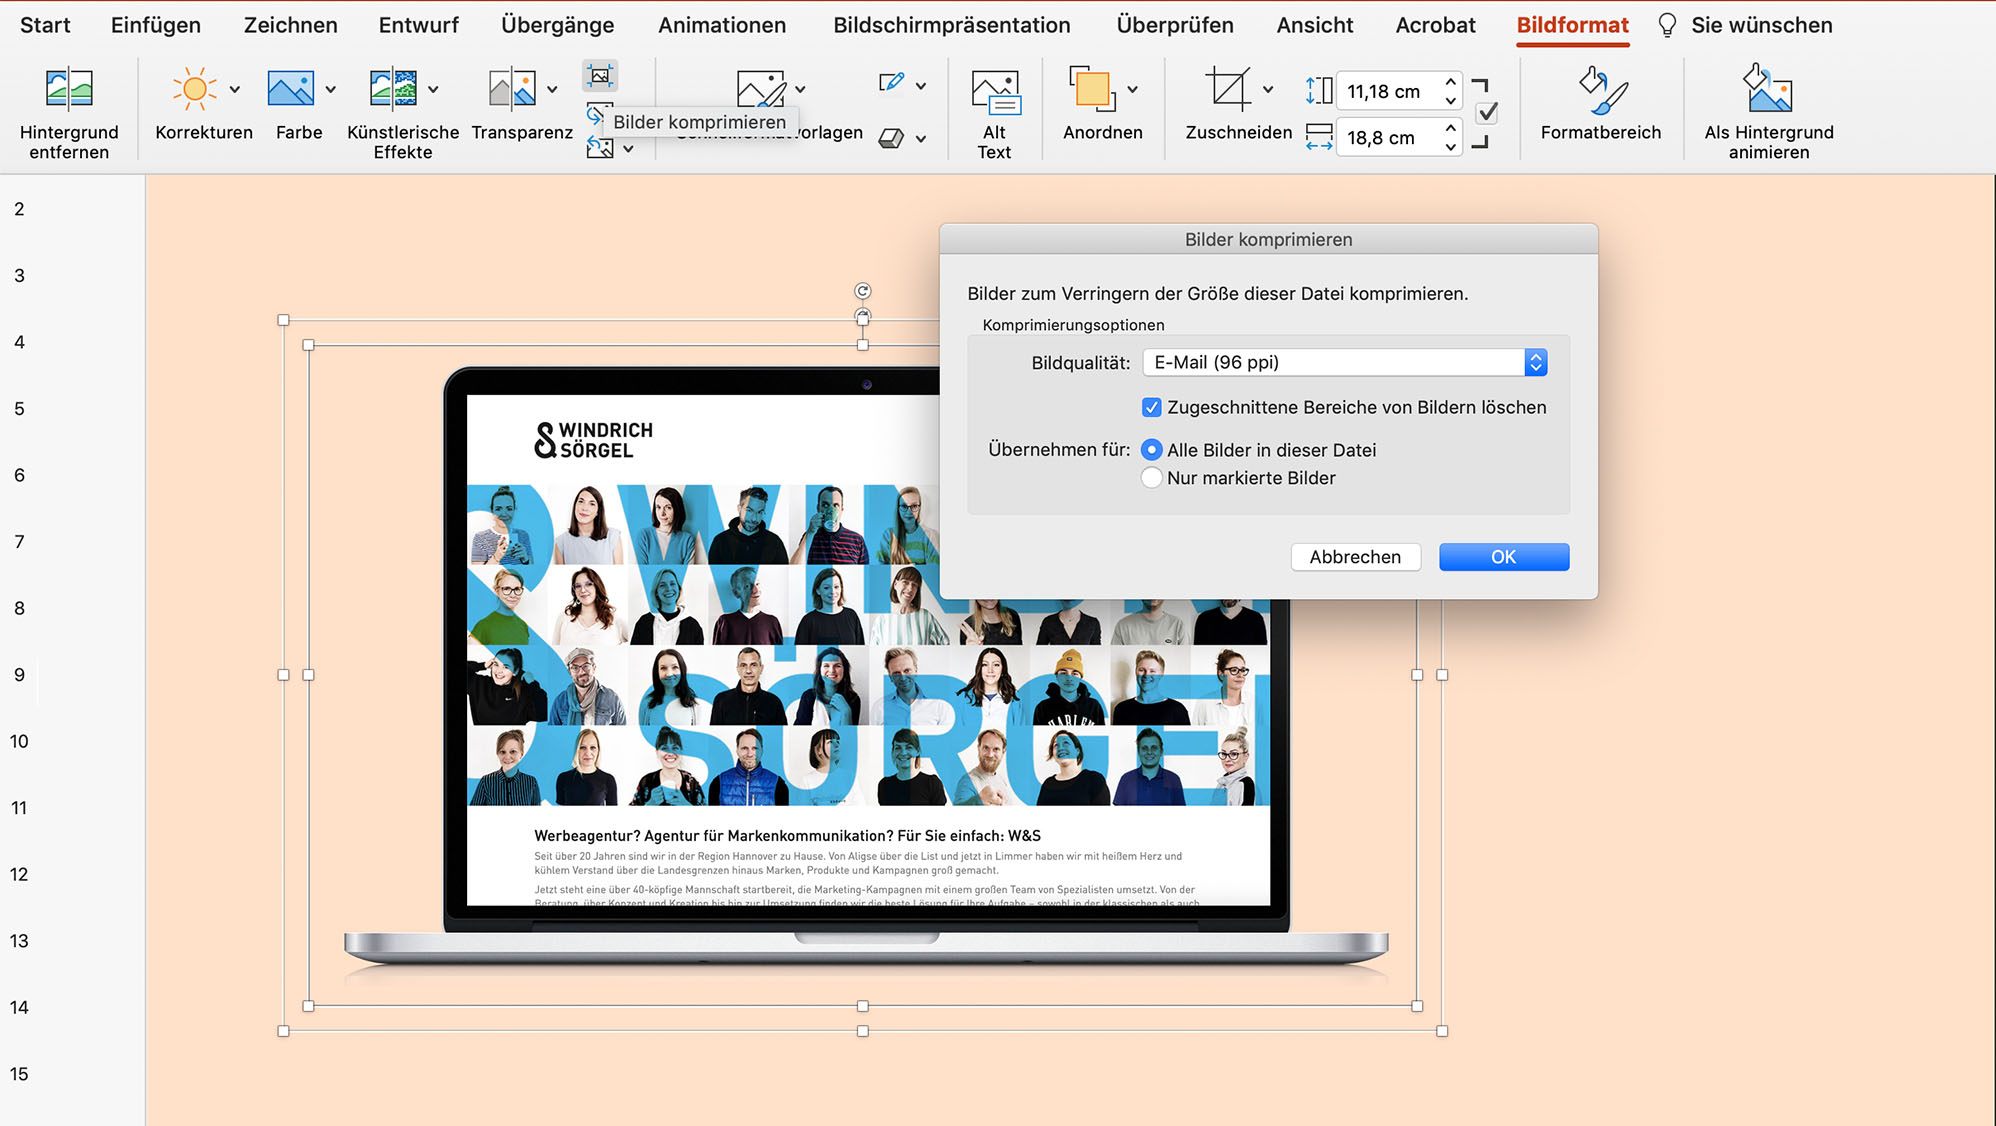Click the shape height icon beside 11,18 cm

(x=1319, y=91)
